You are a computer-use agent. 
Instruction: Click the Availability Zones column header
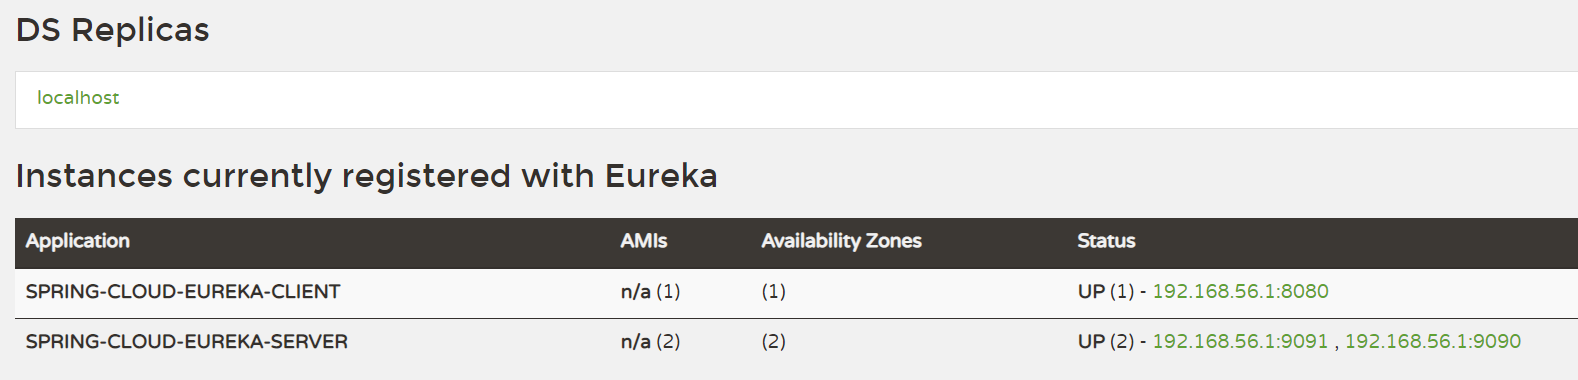(x=841, y=241)
